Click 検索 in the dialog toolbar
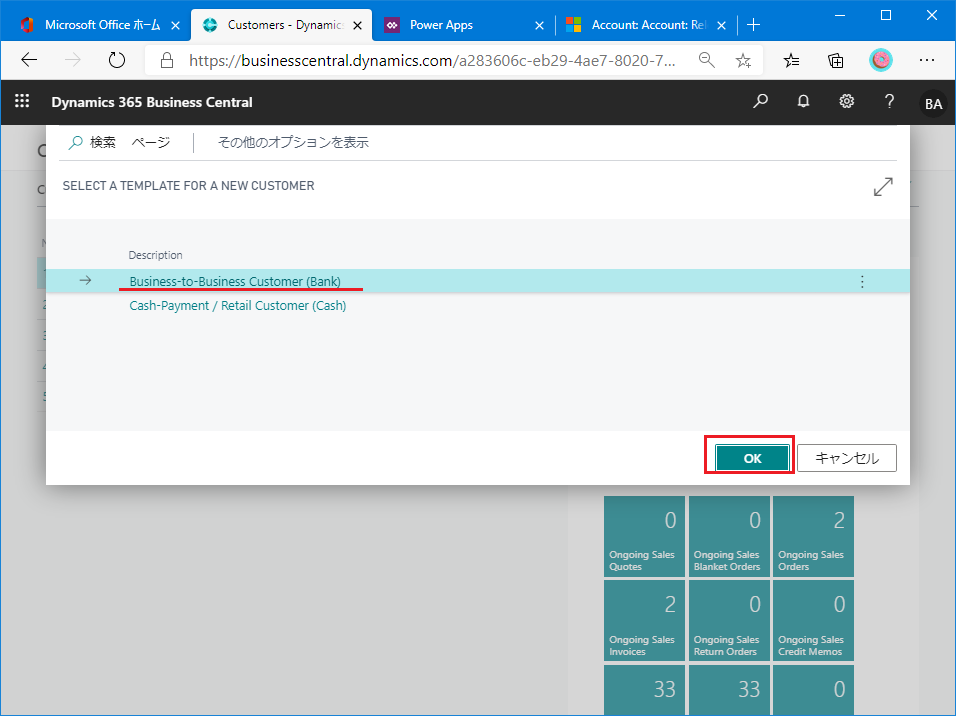 (x=92, y=143)
